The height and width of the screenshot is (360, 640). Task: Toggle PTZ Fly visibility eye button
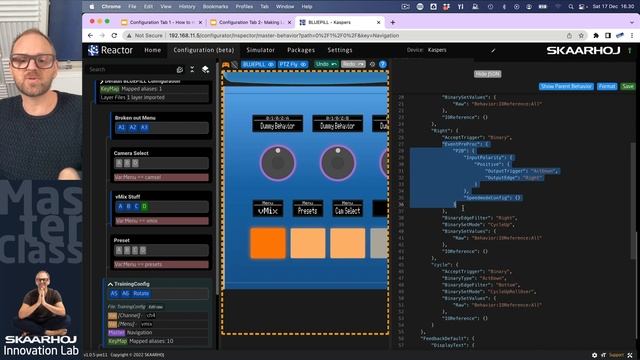pyautogui.click(x=293, y=64)
